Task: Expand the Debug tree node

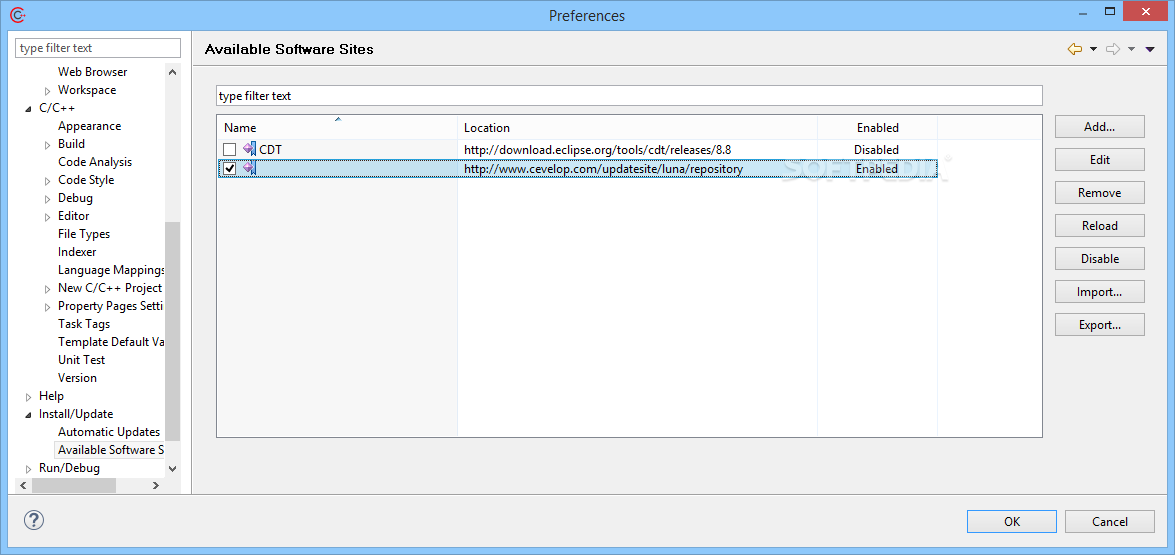Action: [48, 198]
